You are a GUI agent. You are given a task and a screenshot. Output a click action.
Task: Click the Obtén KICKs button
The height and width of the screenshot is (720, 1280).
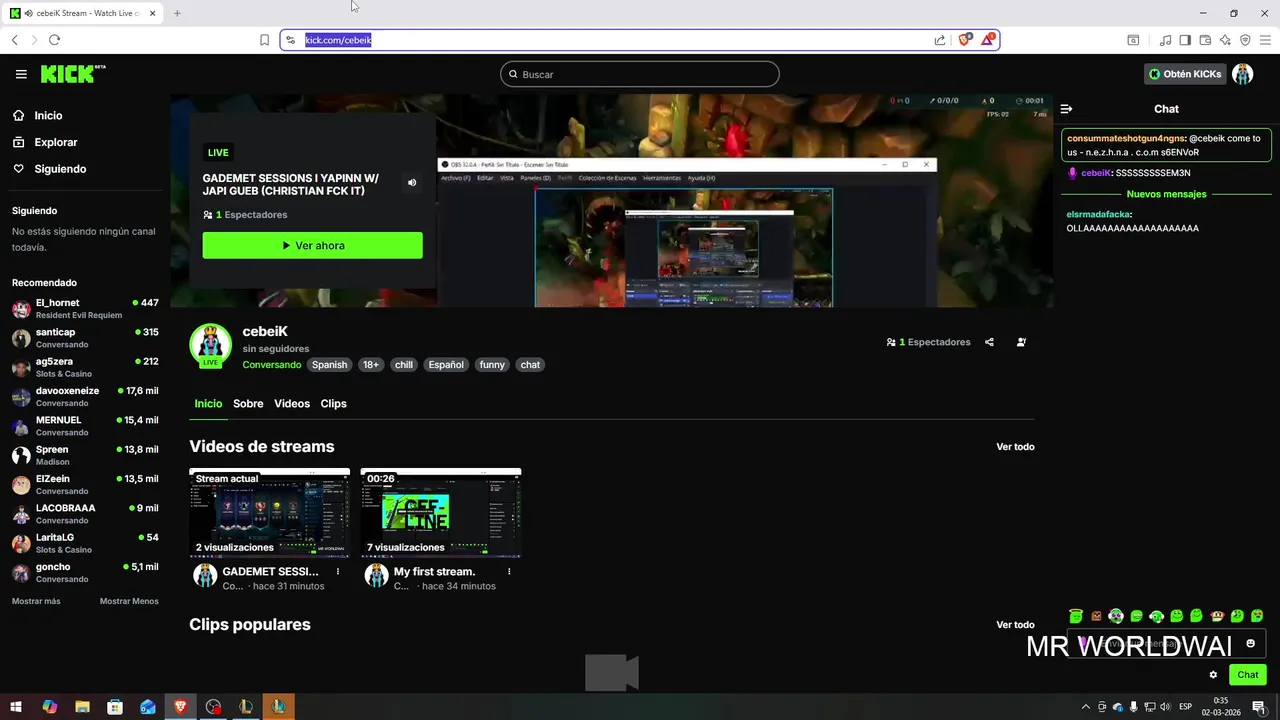[1185, 74]
